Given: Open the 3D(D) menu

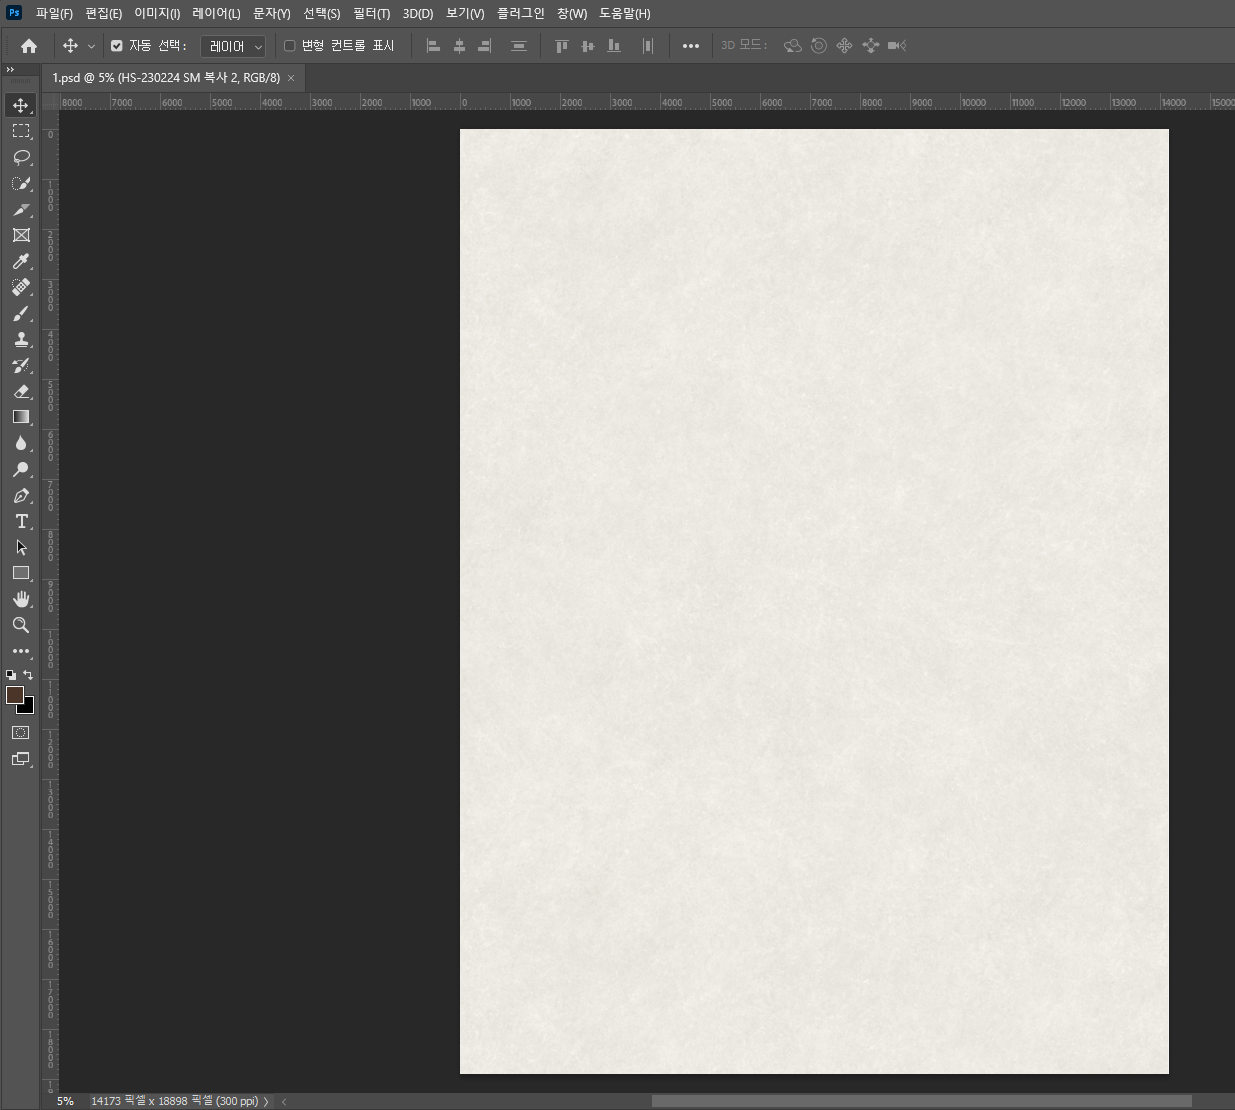Looking at the screenshot, I should tap(418, 13).
